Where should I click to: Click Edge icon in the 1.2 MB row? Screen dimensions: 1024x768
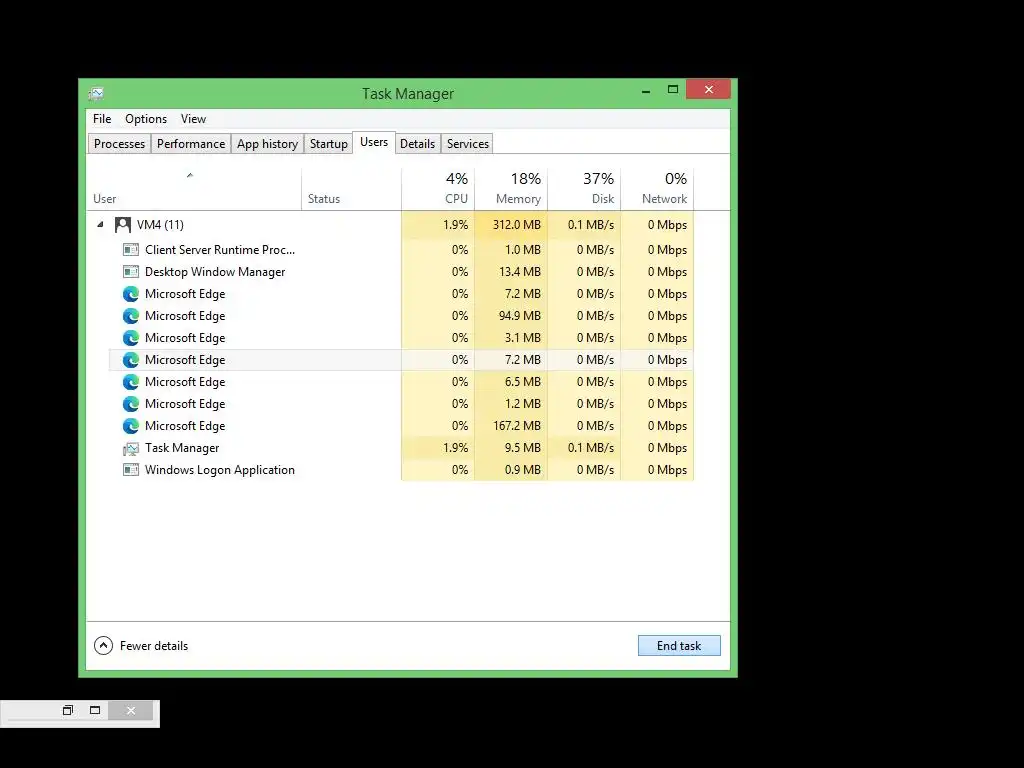(x=131, y=404)
